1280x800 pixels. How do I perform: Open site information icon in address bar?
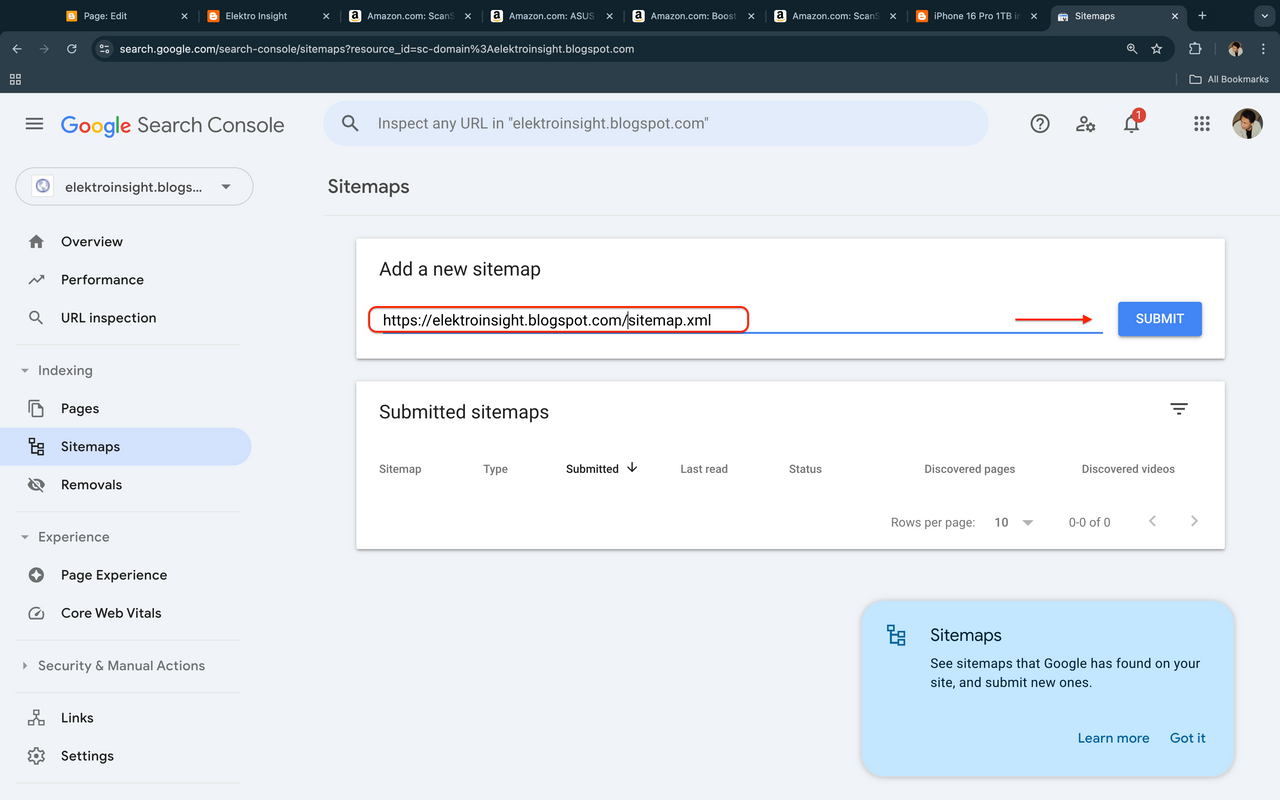tap(104, 48)
